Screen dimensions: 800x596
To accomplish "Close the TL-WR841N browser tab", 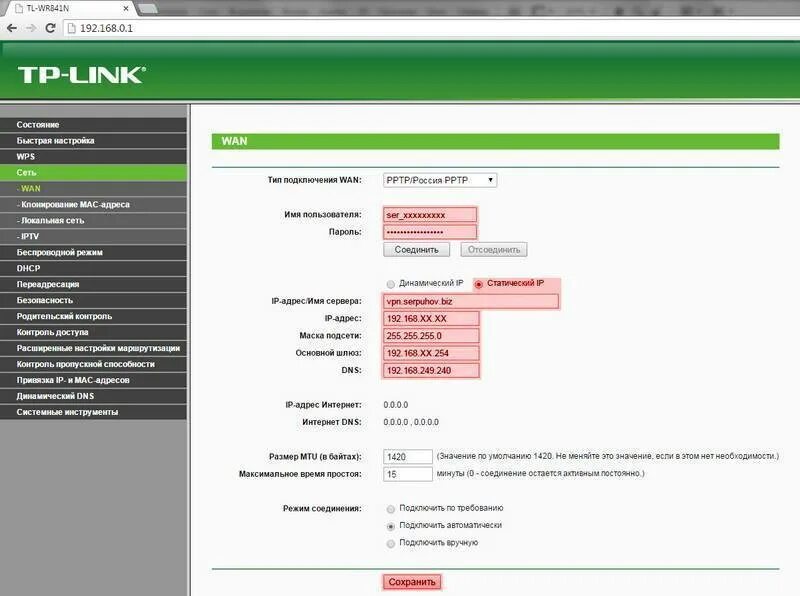I will click(x=126, y=8).
